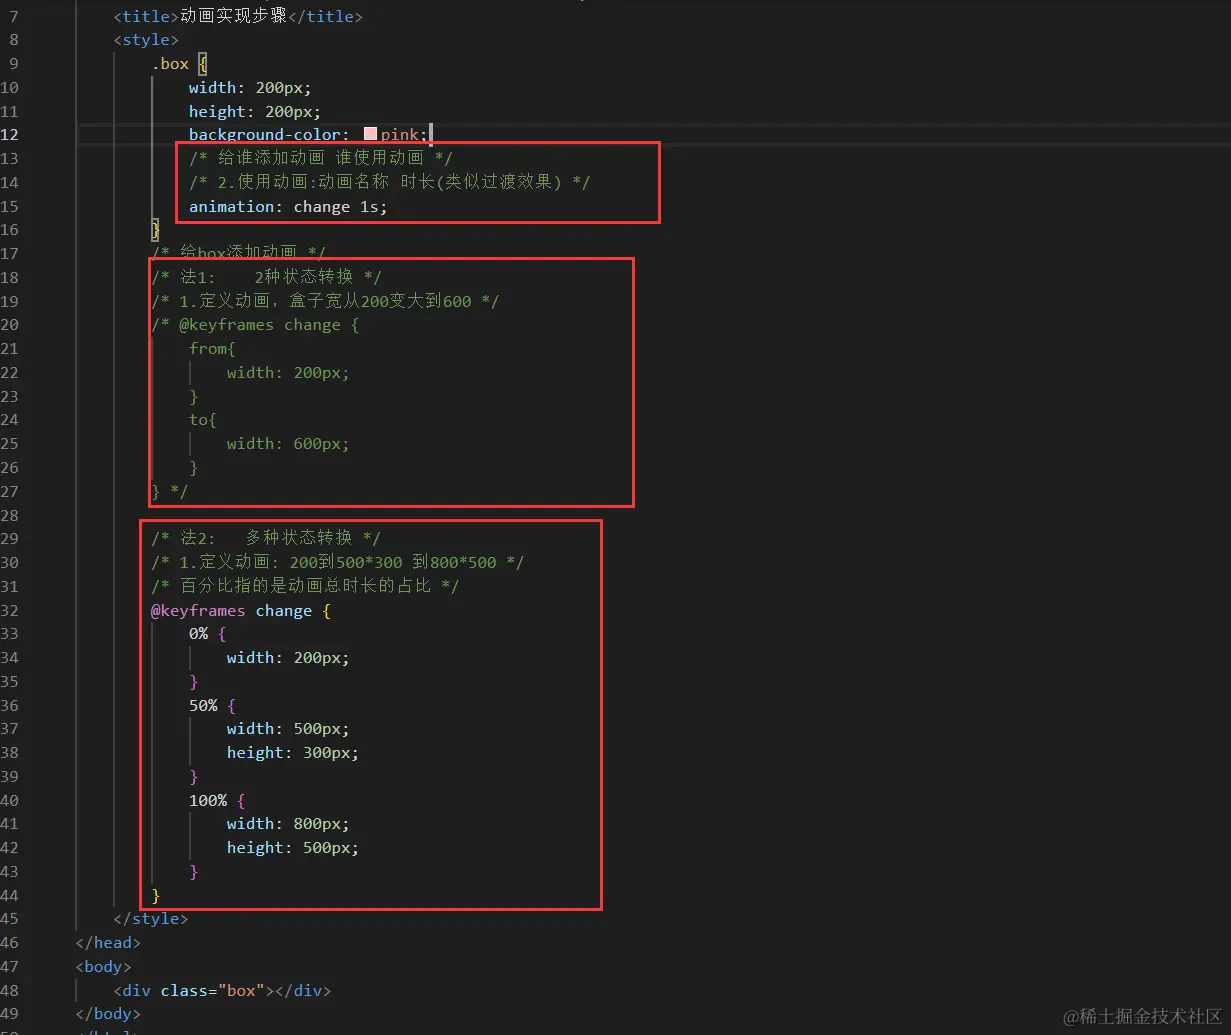
Task: Click the closing </body> tag
Action: (108, 1014)
